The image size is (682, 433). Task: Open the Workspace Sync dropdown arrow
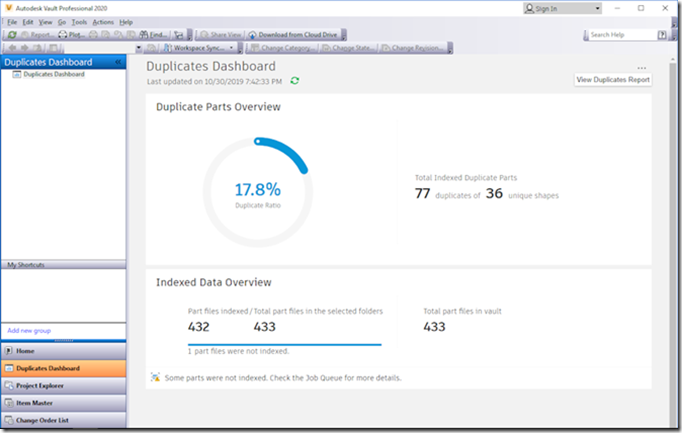[231, 48]
